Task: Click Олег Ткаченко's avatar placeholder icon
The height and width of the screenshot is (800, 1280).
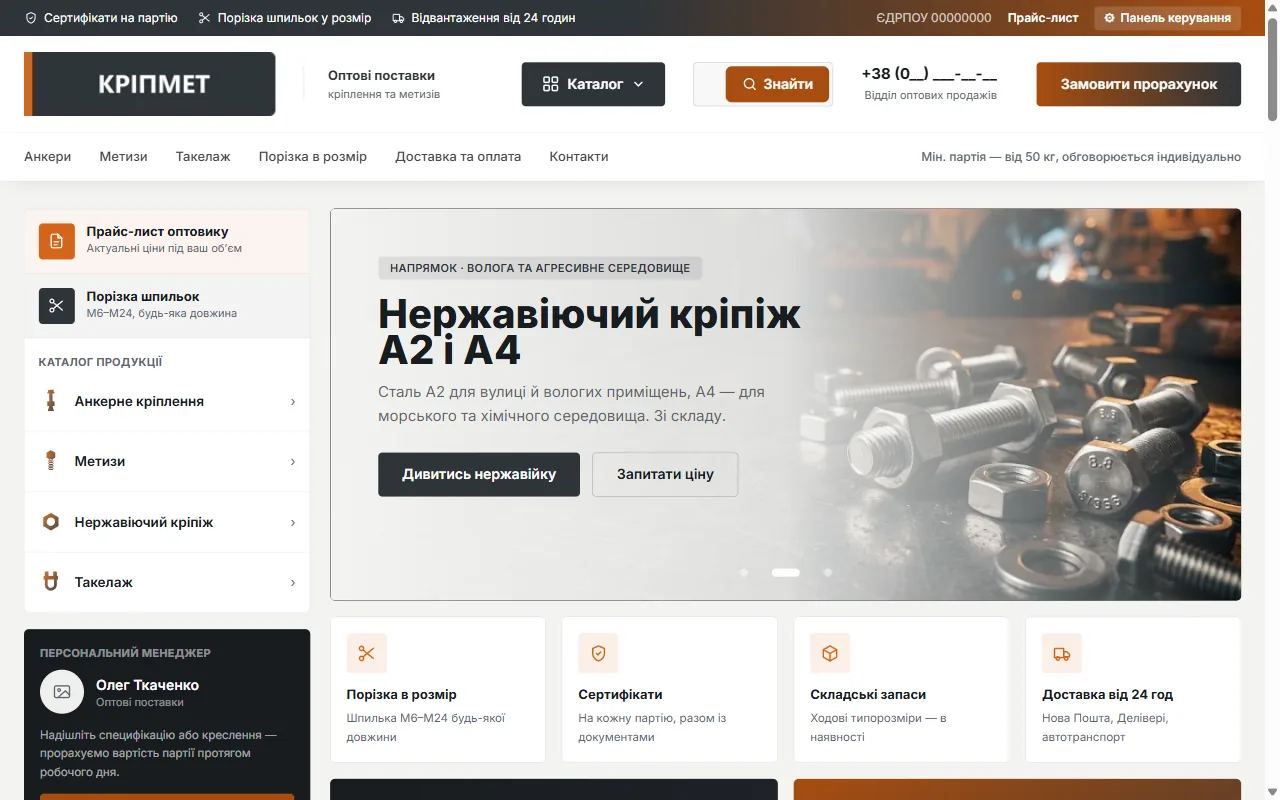Action: pyautogui.click(x=62, y=692)
